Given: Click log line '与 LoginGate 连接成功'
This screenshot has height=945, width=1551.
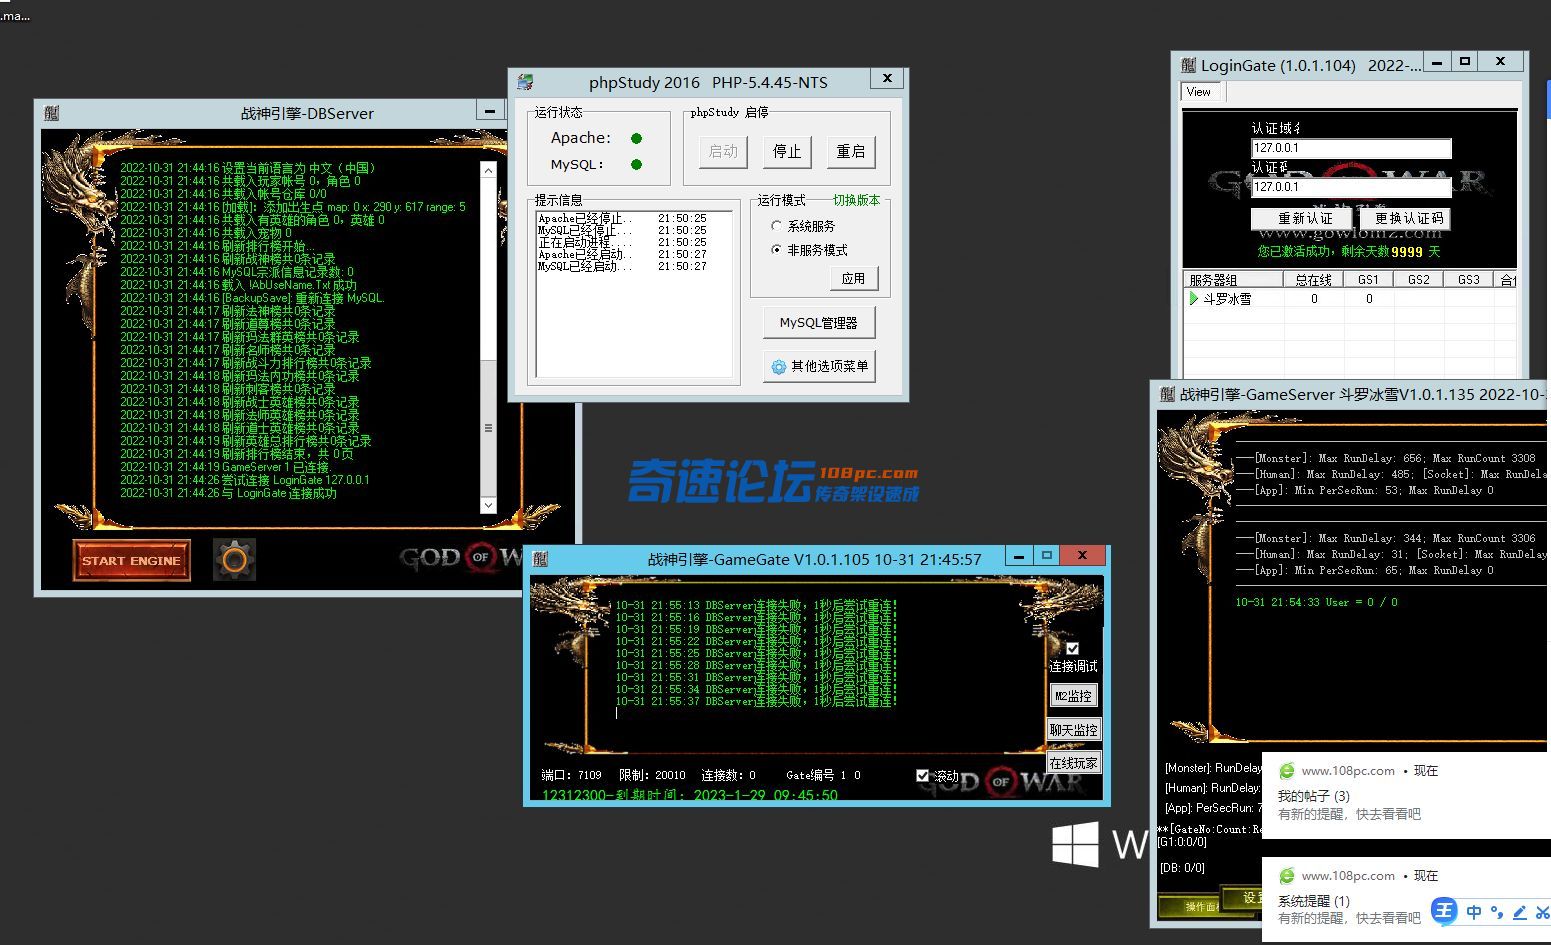Looking at the screenshot, I should click(228, 493).
